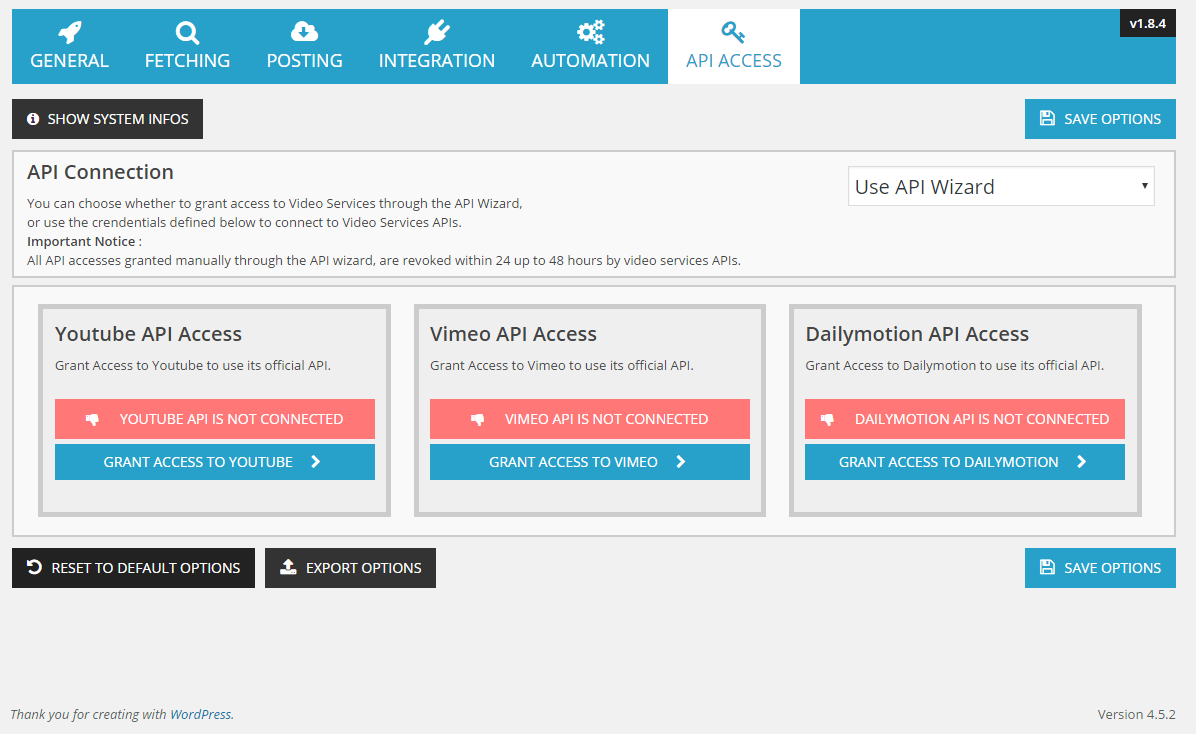Click the bottom Save Options button label
The image size is (1196, 734).
[x=1112, y=568]
